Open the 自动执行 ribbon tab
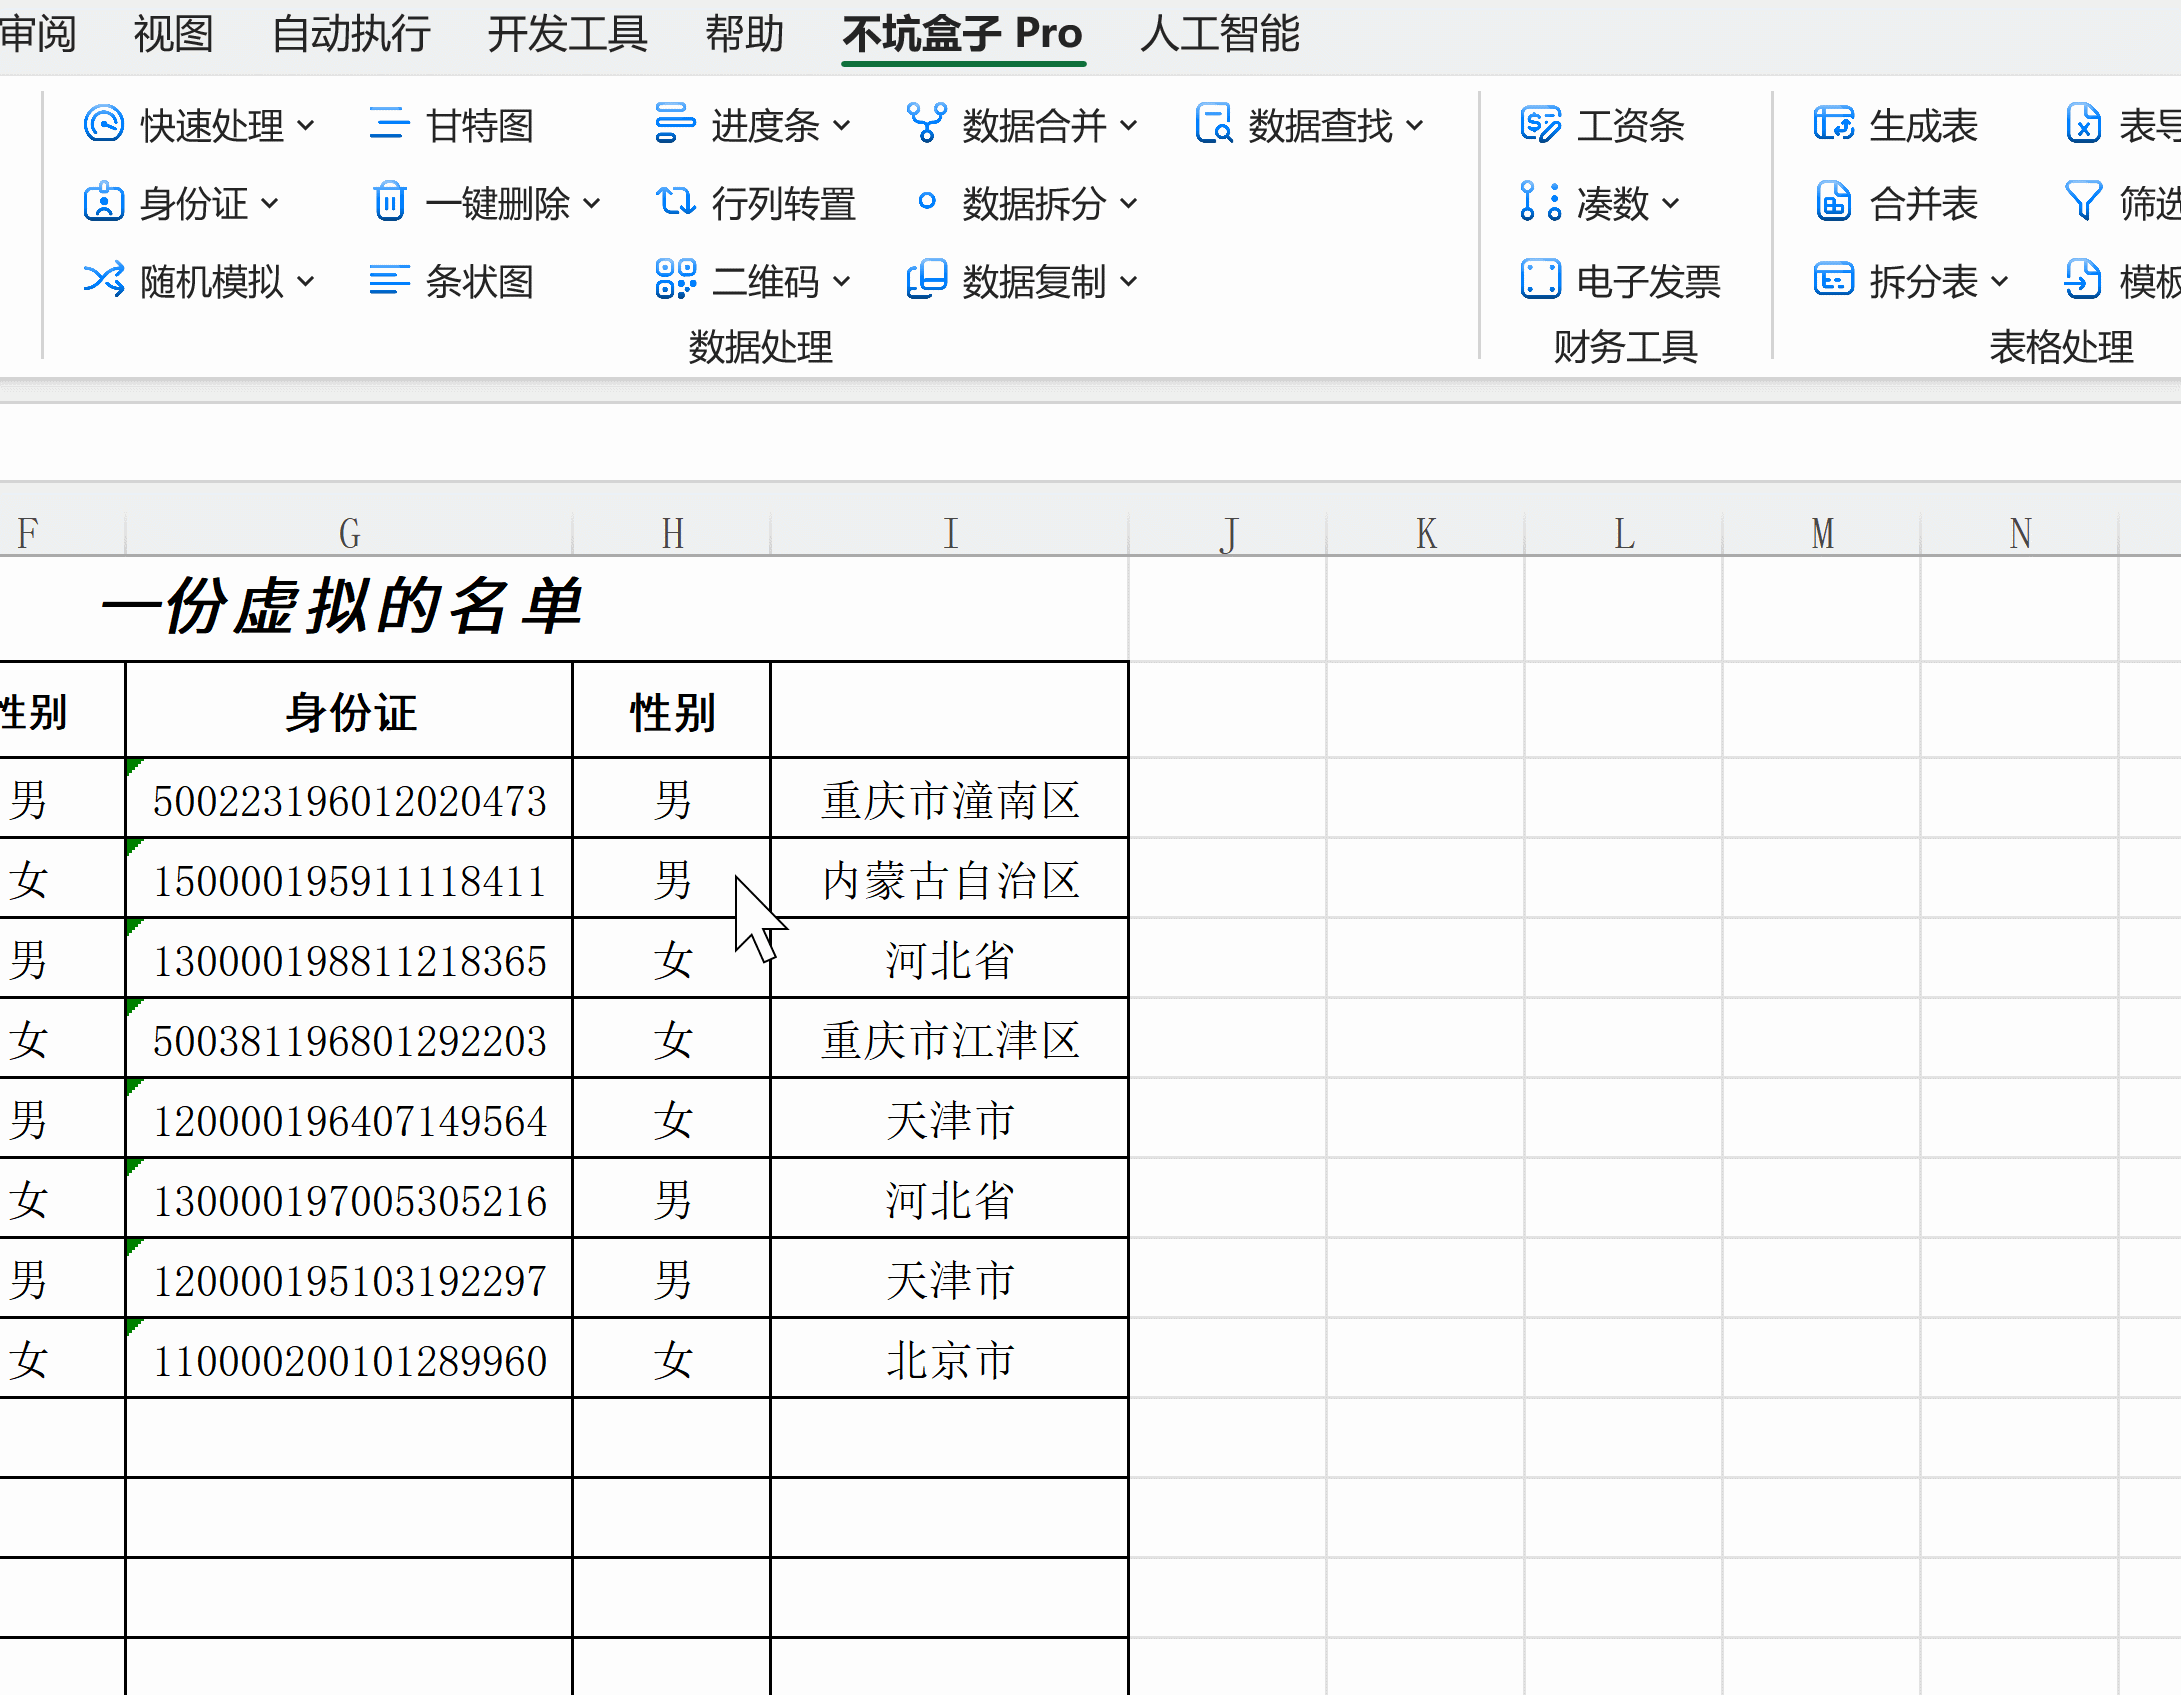Image resolution: width=2181 pixels, height=1695 pixels. click(x=351, y=34)
